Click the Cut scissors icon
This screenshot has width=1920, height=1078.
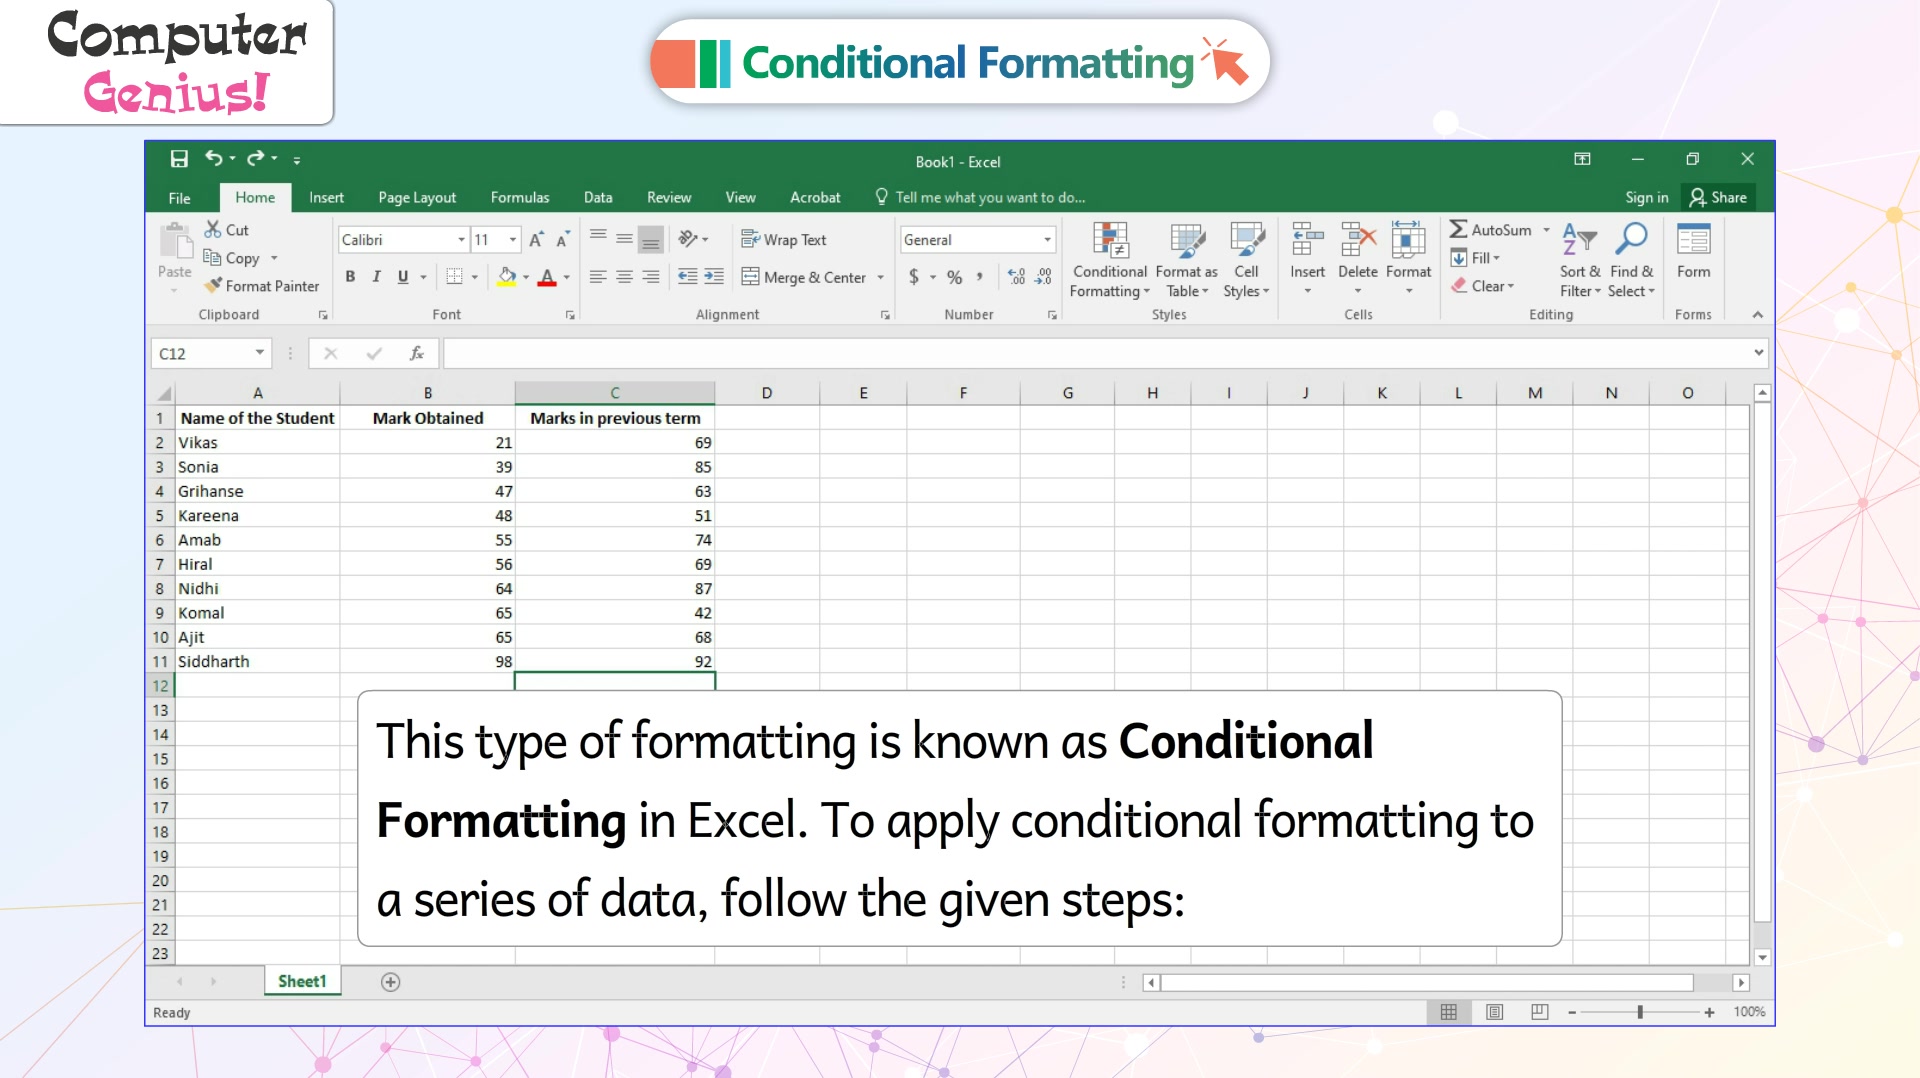(x=213, y=229)
